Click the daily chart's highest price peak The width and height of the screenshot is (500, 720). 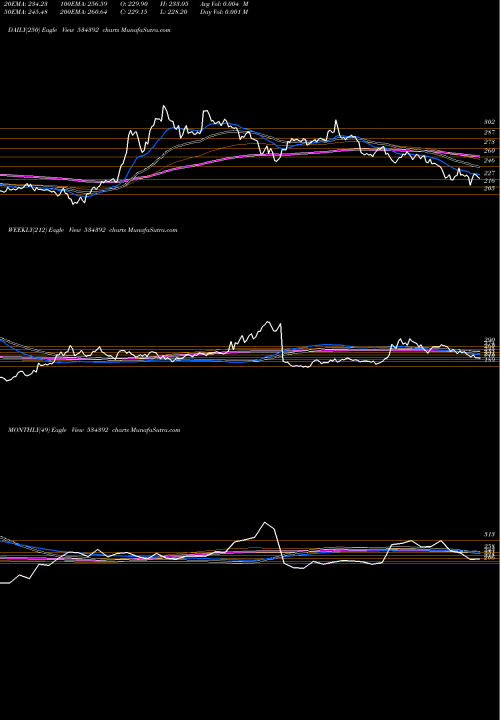164,106
